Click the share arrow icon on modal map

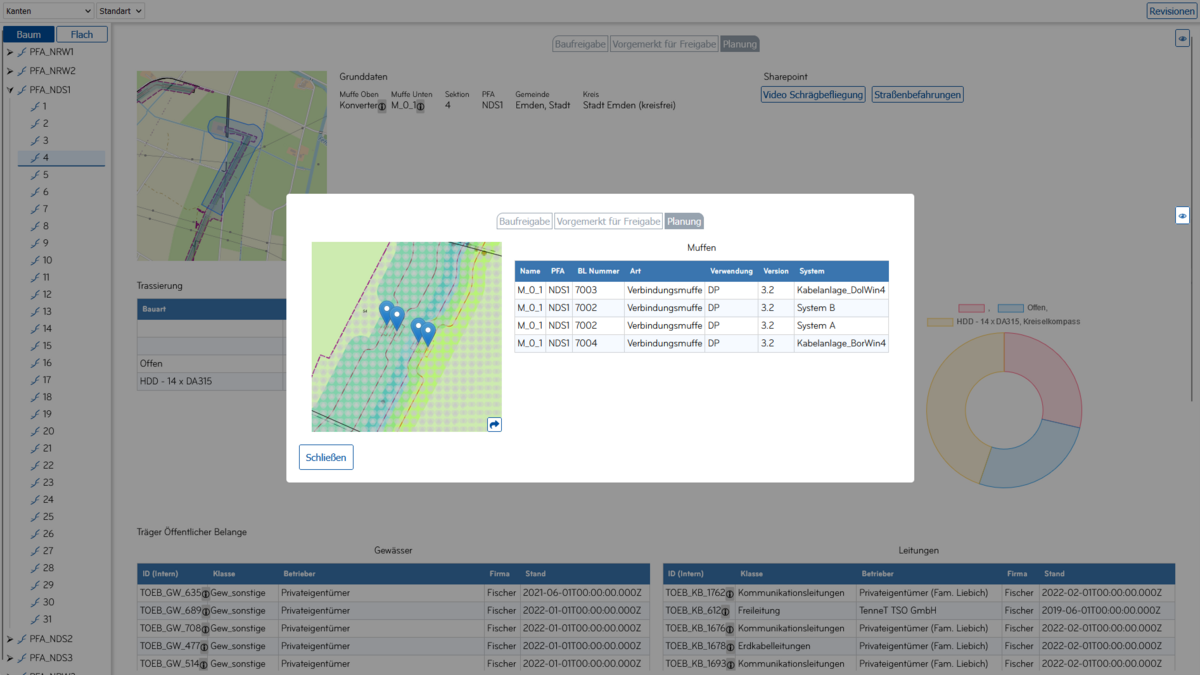coord(494,425)
